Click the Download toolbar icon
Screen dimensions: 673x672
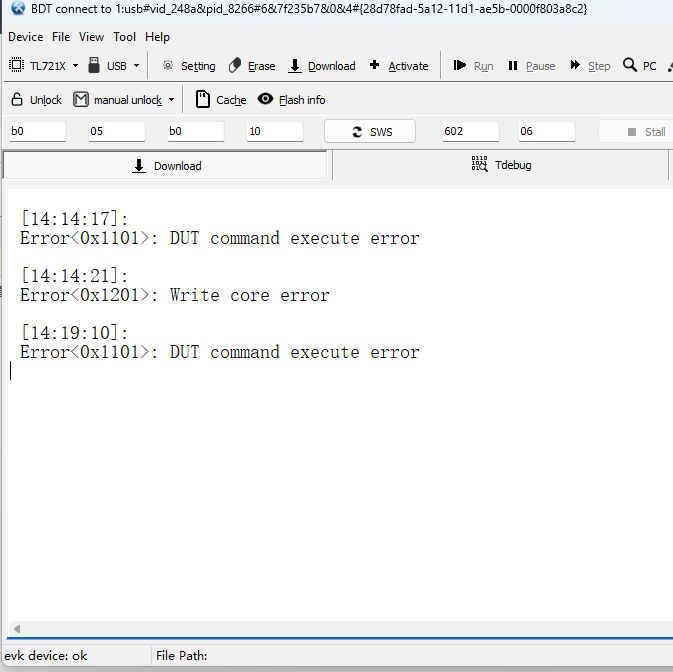[295, 66]
